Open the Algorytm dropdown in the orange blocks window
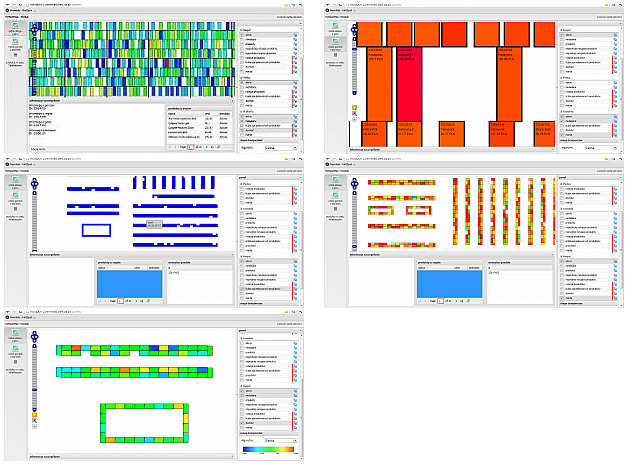 coord(598,147)
